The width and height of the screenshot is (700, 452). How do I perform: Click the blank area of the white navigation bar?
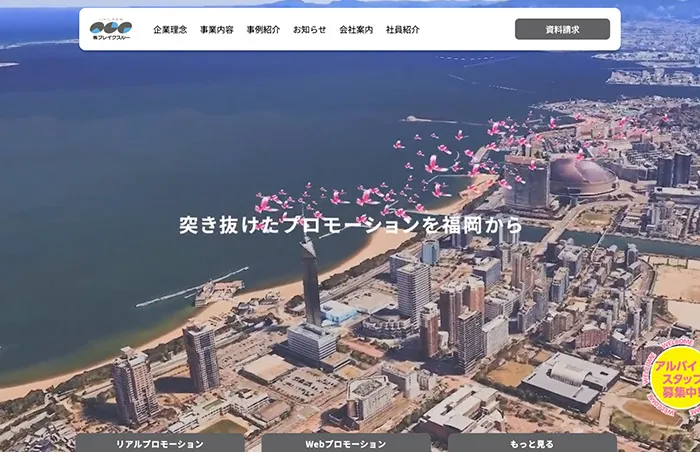tap(468, 30)
